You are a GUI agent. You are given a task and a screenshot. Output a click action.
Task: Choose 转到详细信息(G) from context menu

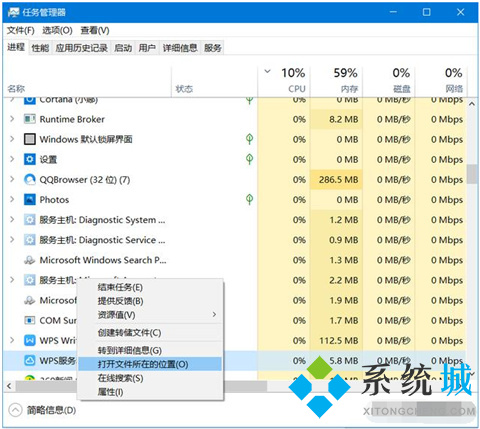(x=150, y=350)
